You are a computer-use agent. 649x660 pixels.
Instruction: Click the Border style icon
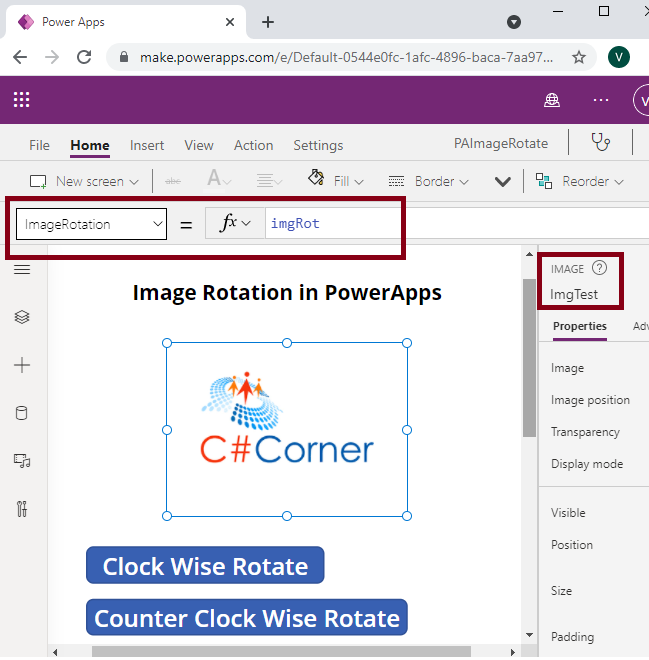[396, 181]
